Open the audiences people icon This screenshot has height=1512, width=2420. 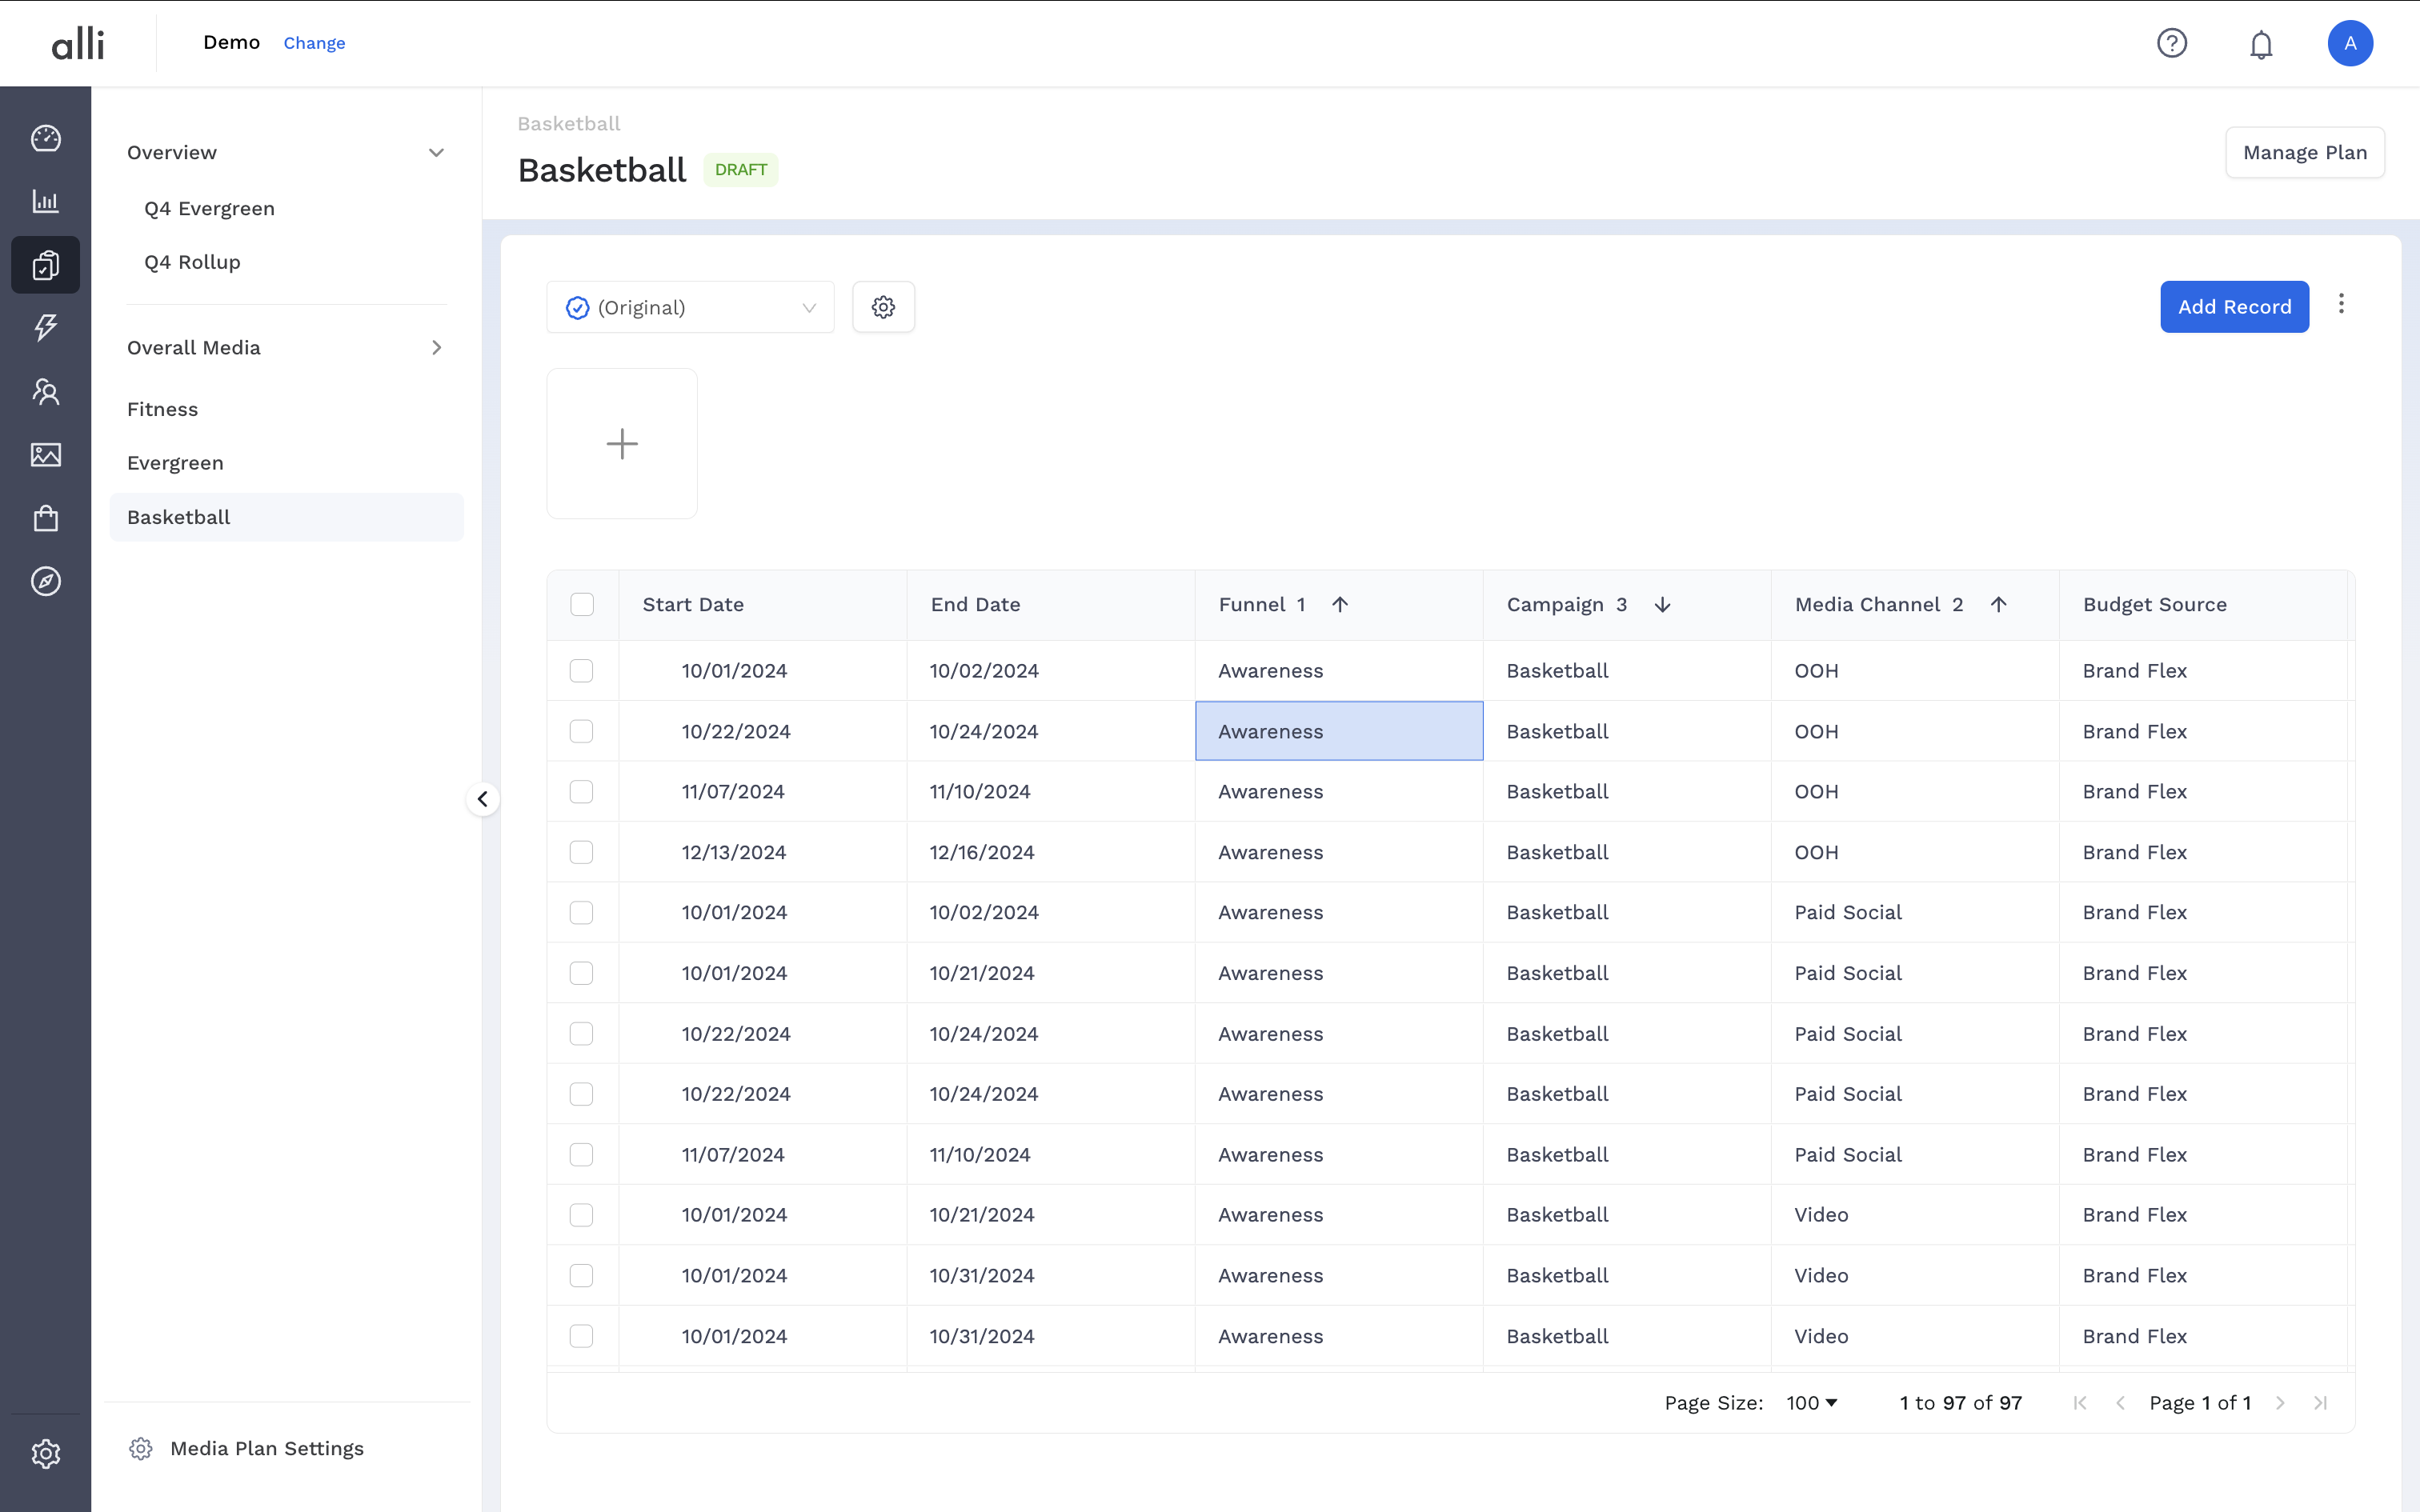pos(46,391)
